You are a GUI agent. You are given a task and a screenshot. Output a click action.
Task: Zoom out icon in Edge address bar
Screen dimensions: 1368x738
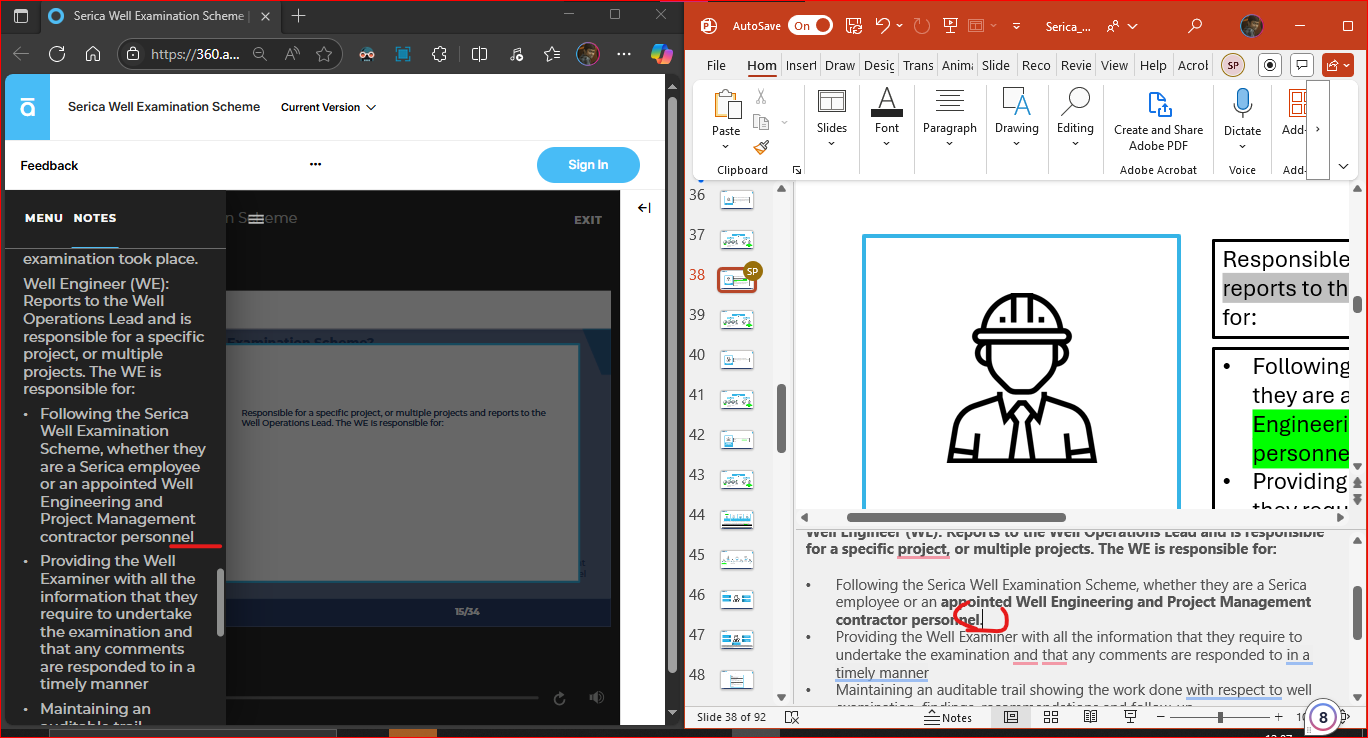click(x=260, y=54)
